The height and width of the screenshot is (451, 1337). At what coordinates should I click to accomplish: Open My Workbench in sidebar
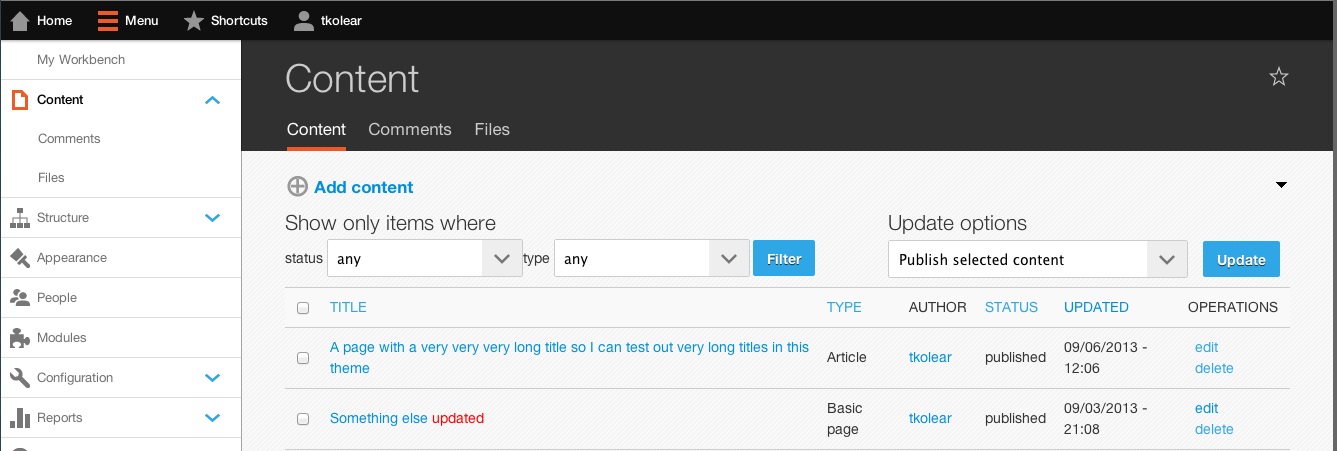pos(81,60)
